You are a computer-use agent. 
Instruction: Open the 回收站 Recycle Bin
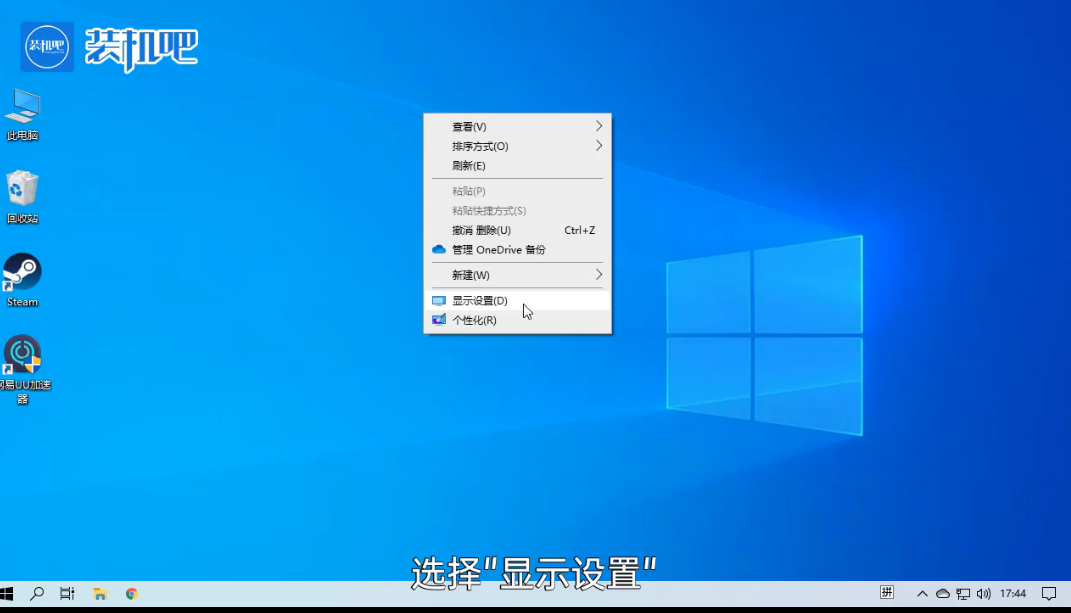click(21, 195)
